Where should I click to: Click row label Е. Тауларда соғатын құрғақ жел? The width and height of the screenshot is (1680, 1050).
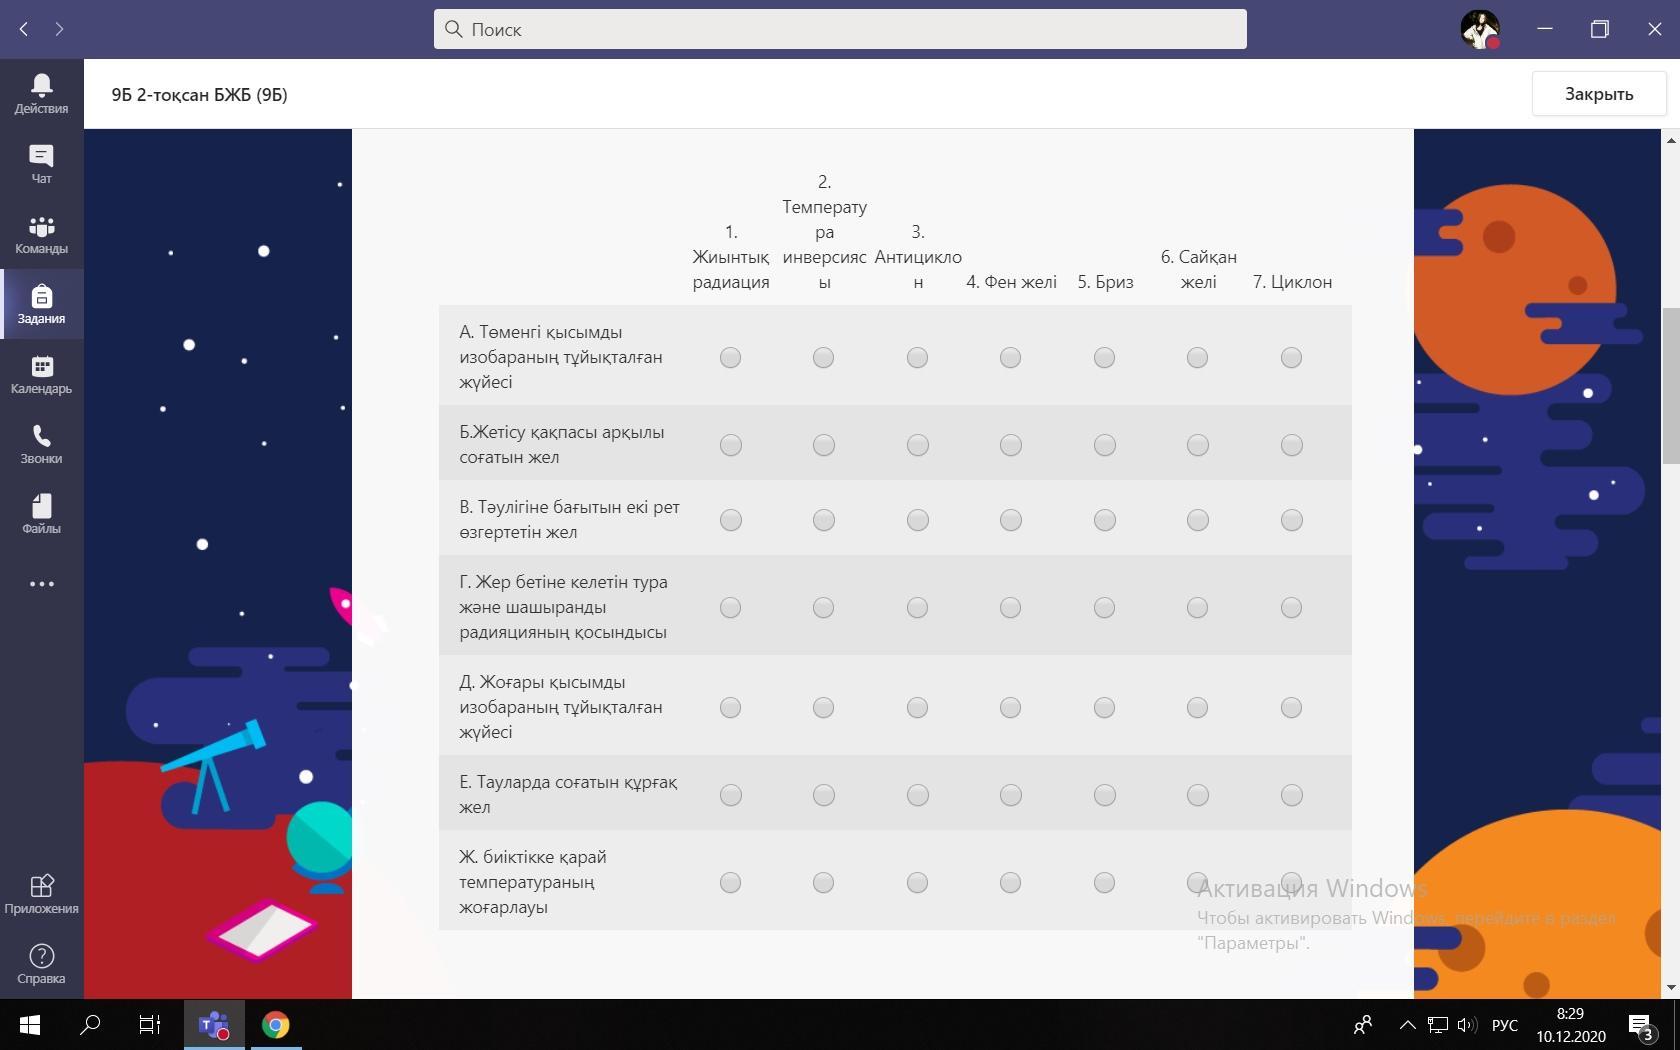pos(568,794)
